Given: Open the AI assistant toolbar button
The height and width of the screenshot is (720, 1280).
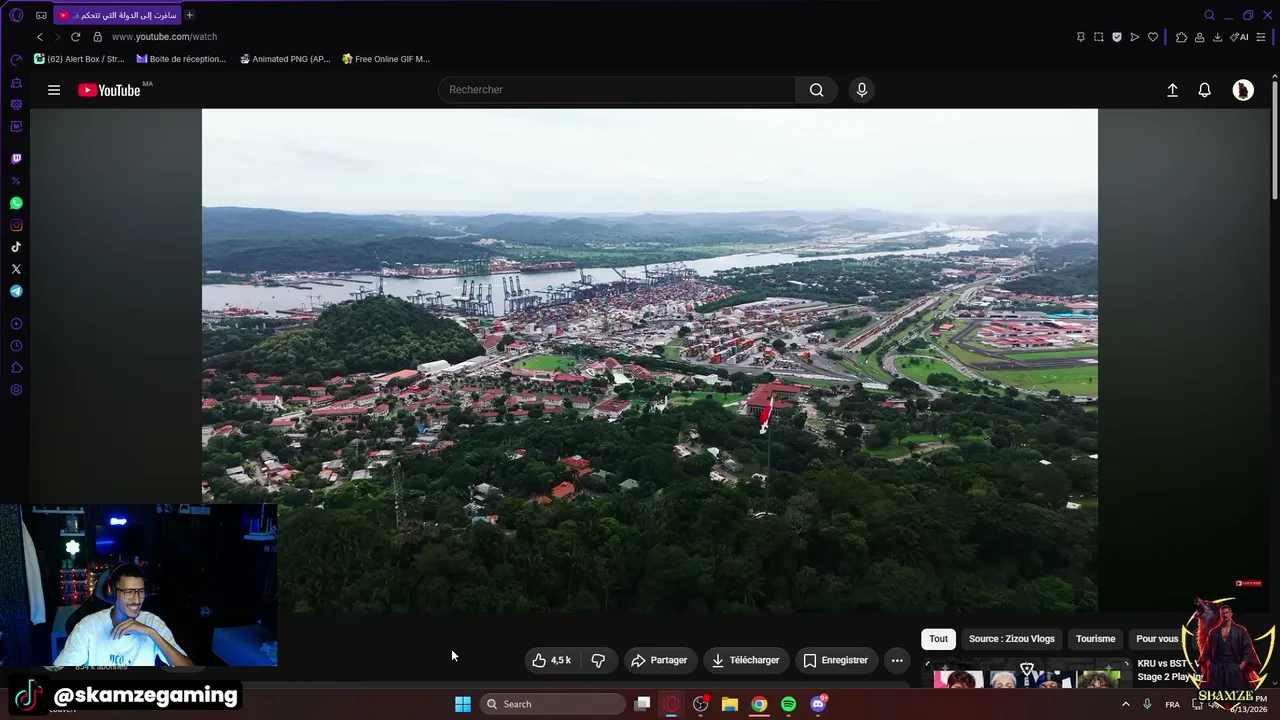Looking at the screenshot, I should [1239, 37].
